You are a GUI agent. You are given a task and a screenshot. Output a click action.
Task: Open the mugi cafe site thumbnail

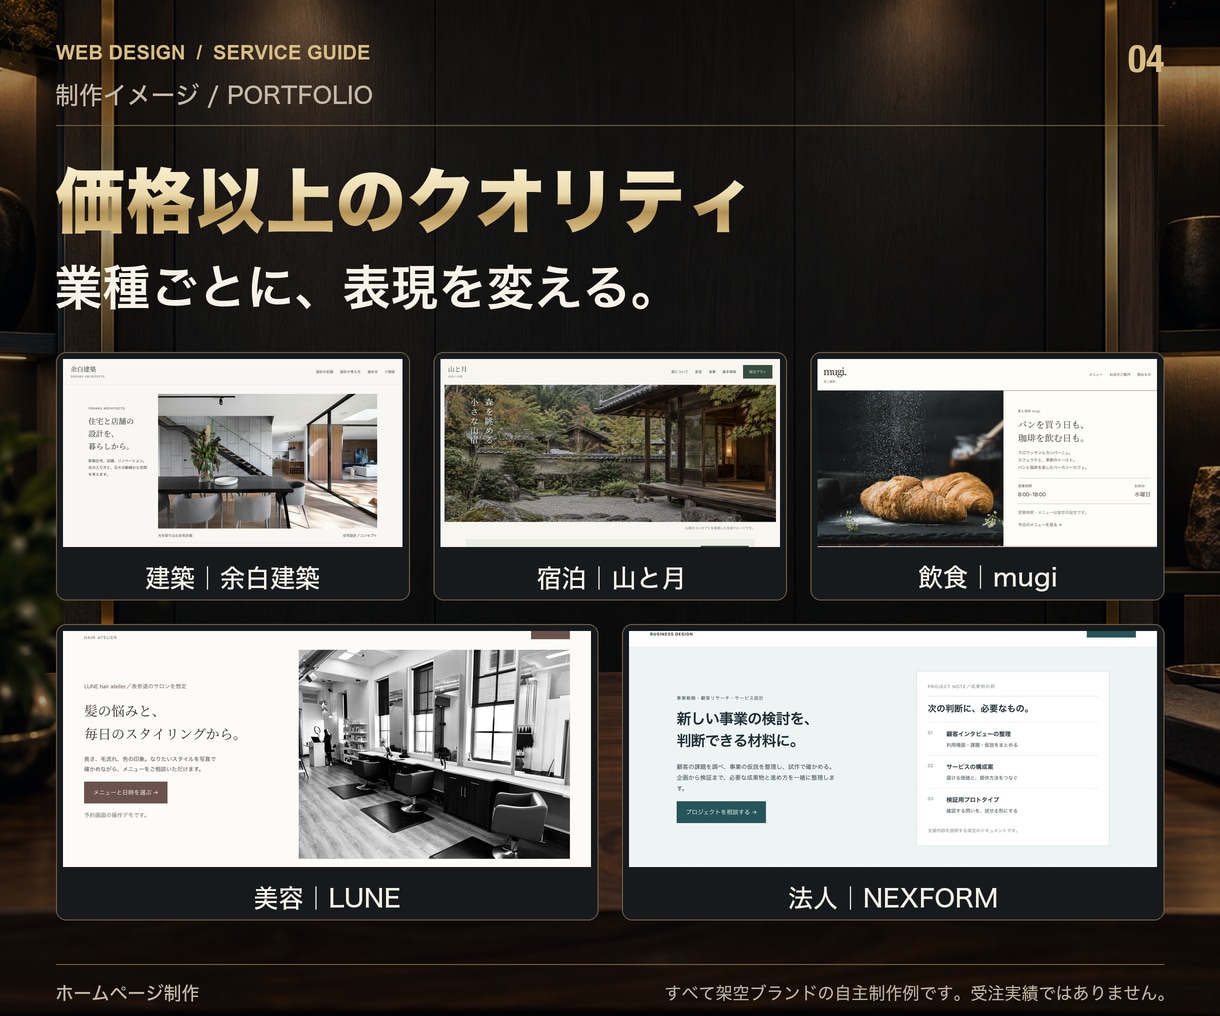(x=987, y=453)
